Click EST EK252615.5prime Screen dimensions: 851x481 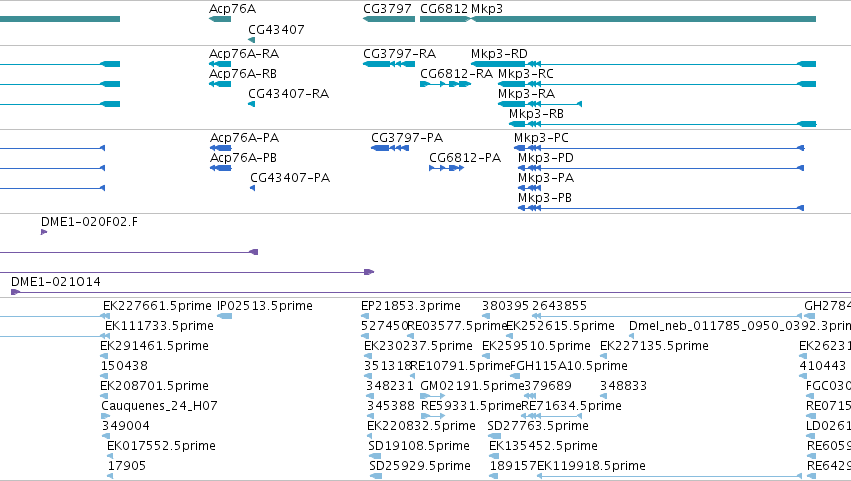point(560,326)
